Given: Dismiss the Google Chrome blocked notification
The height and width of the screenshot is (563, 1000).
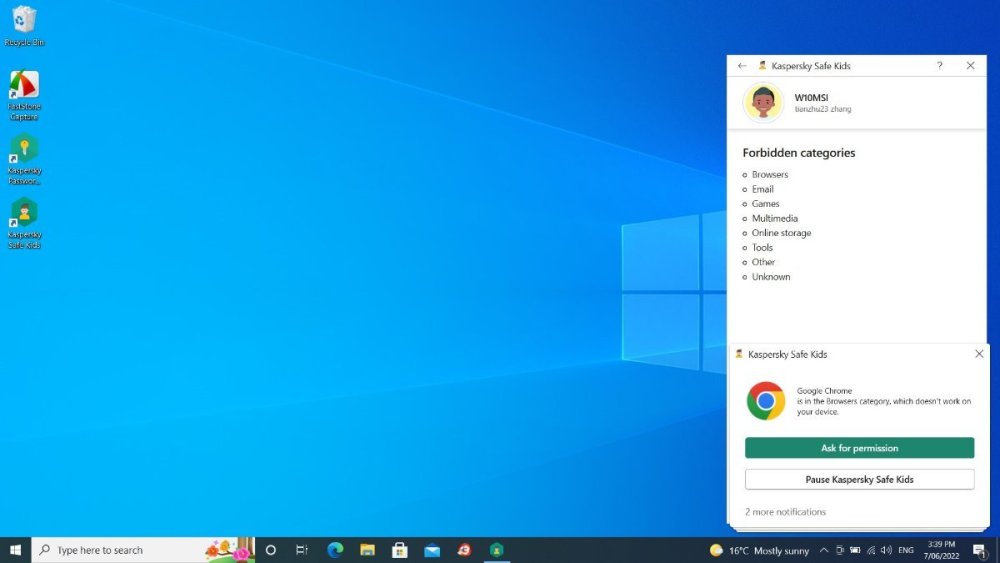Looking at the screenshot, I should pyautogui.click(x=979, y=354).
